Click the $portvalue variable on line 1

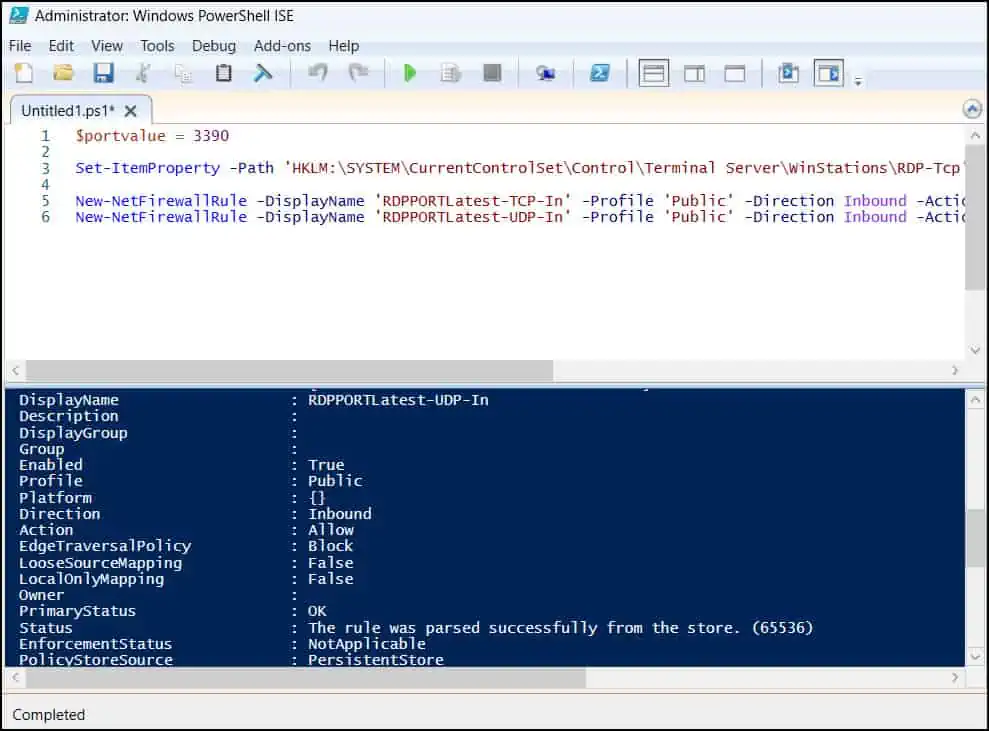click(x=120, y=136)
